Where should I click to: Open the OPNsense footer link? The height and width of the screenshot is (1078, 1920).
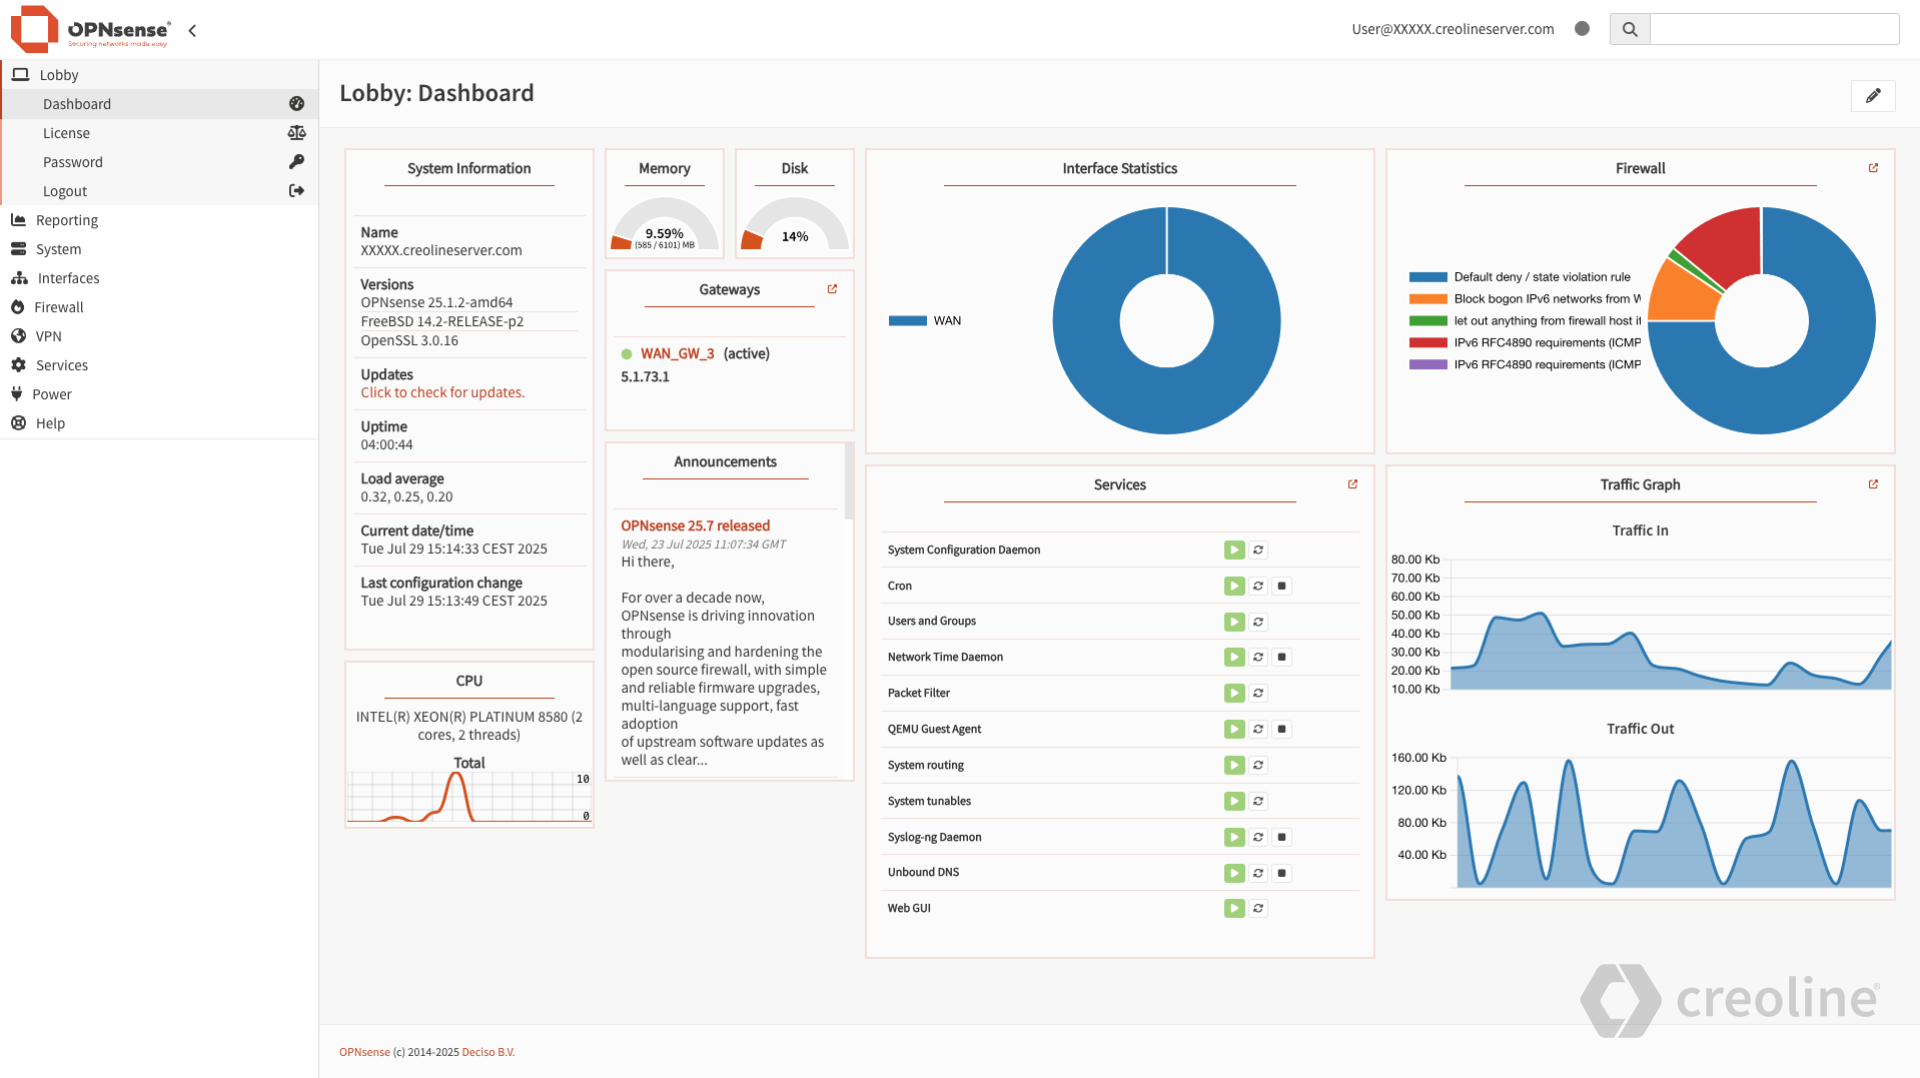coord(364,1052)
